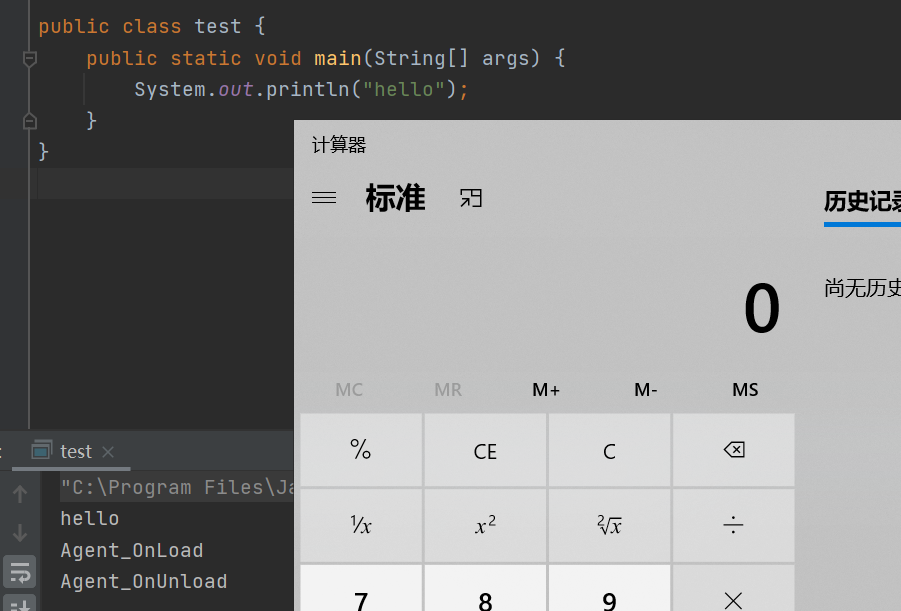Viewport: 901px width, 611px height.
Task: Collapse the main method fold marker
Action: coord(29,59)
